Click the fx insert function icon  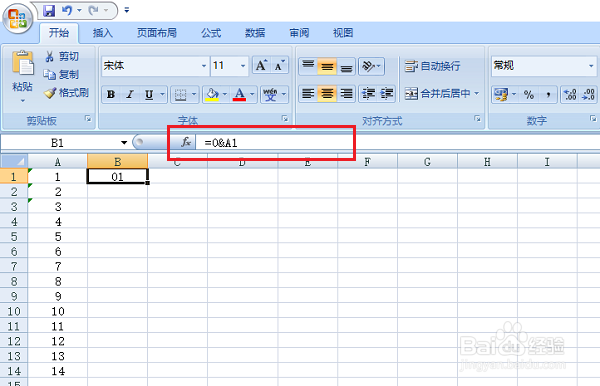pyautogui.click(x=186, y=142)
